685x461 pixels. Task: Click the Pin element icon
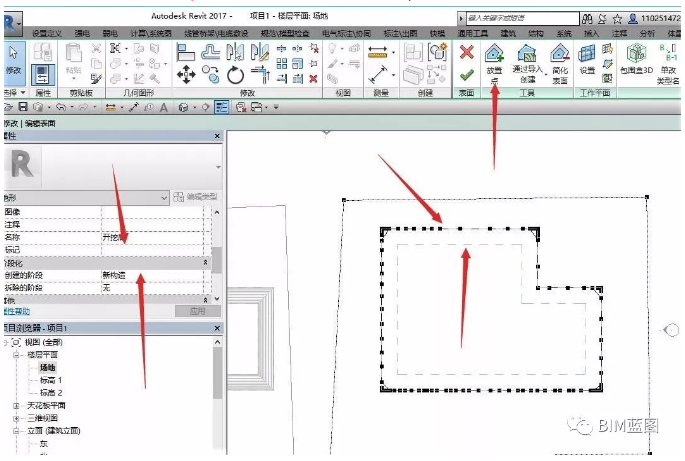point(313,64)
